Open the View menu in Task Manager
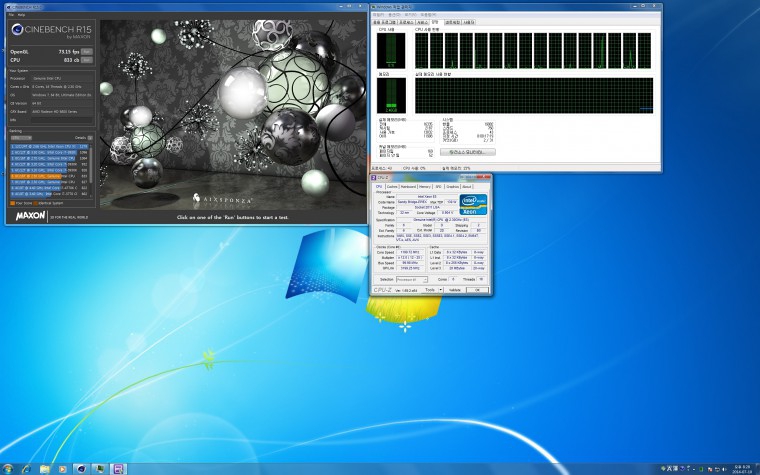The image size is (760, 475). pyautogui.click(x=410, y=15)
